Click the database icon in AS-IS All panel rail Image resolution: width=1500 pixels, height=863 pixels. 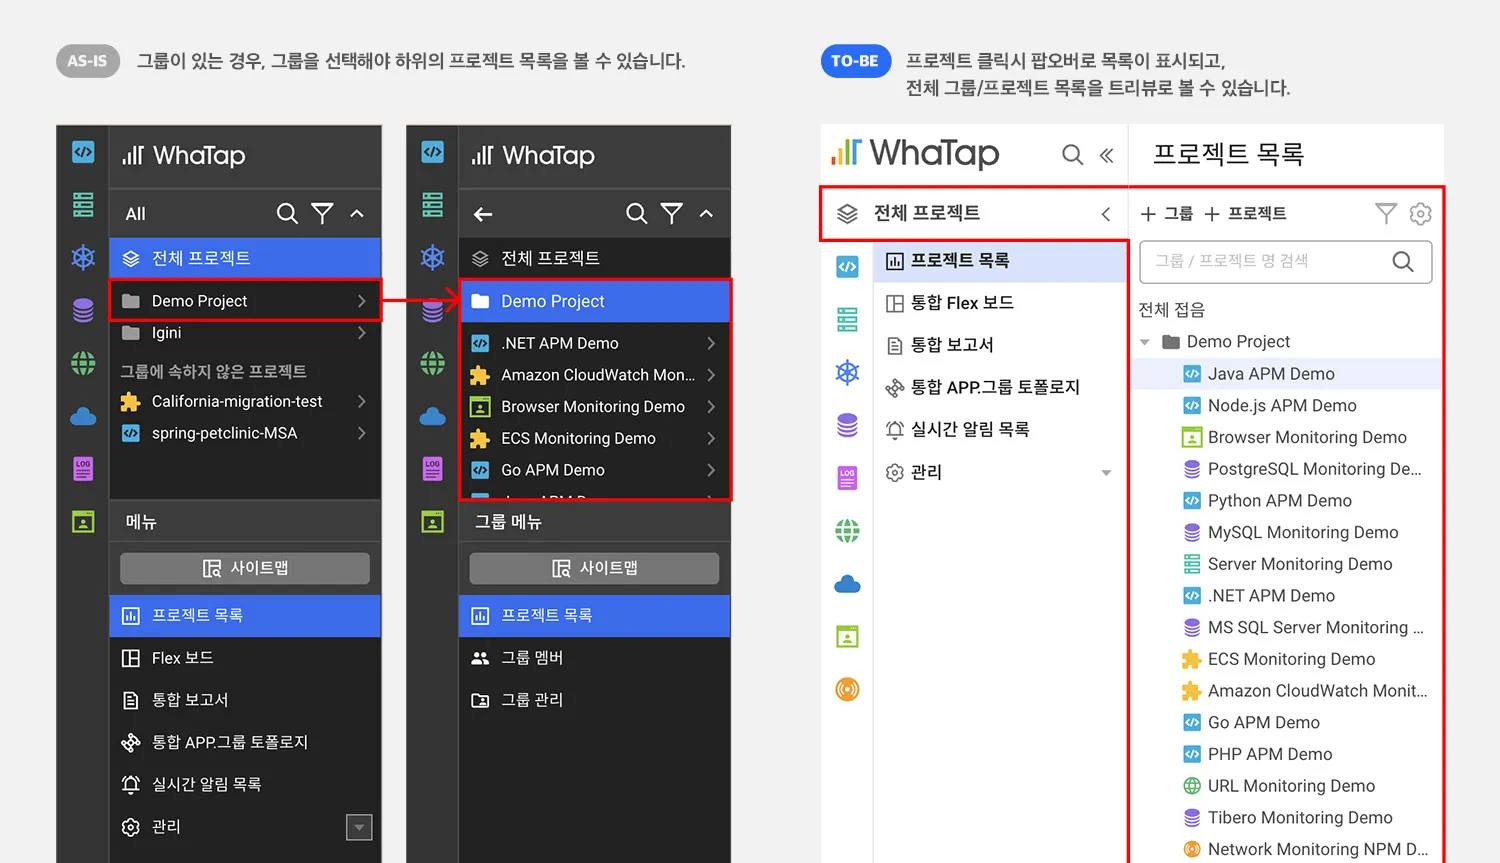tap(83, 310)
